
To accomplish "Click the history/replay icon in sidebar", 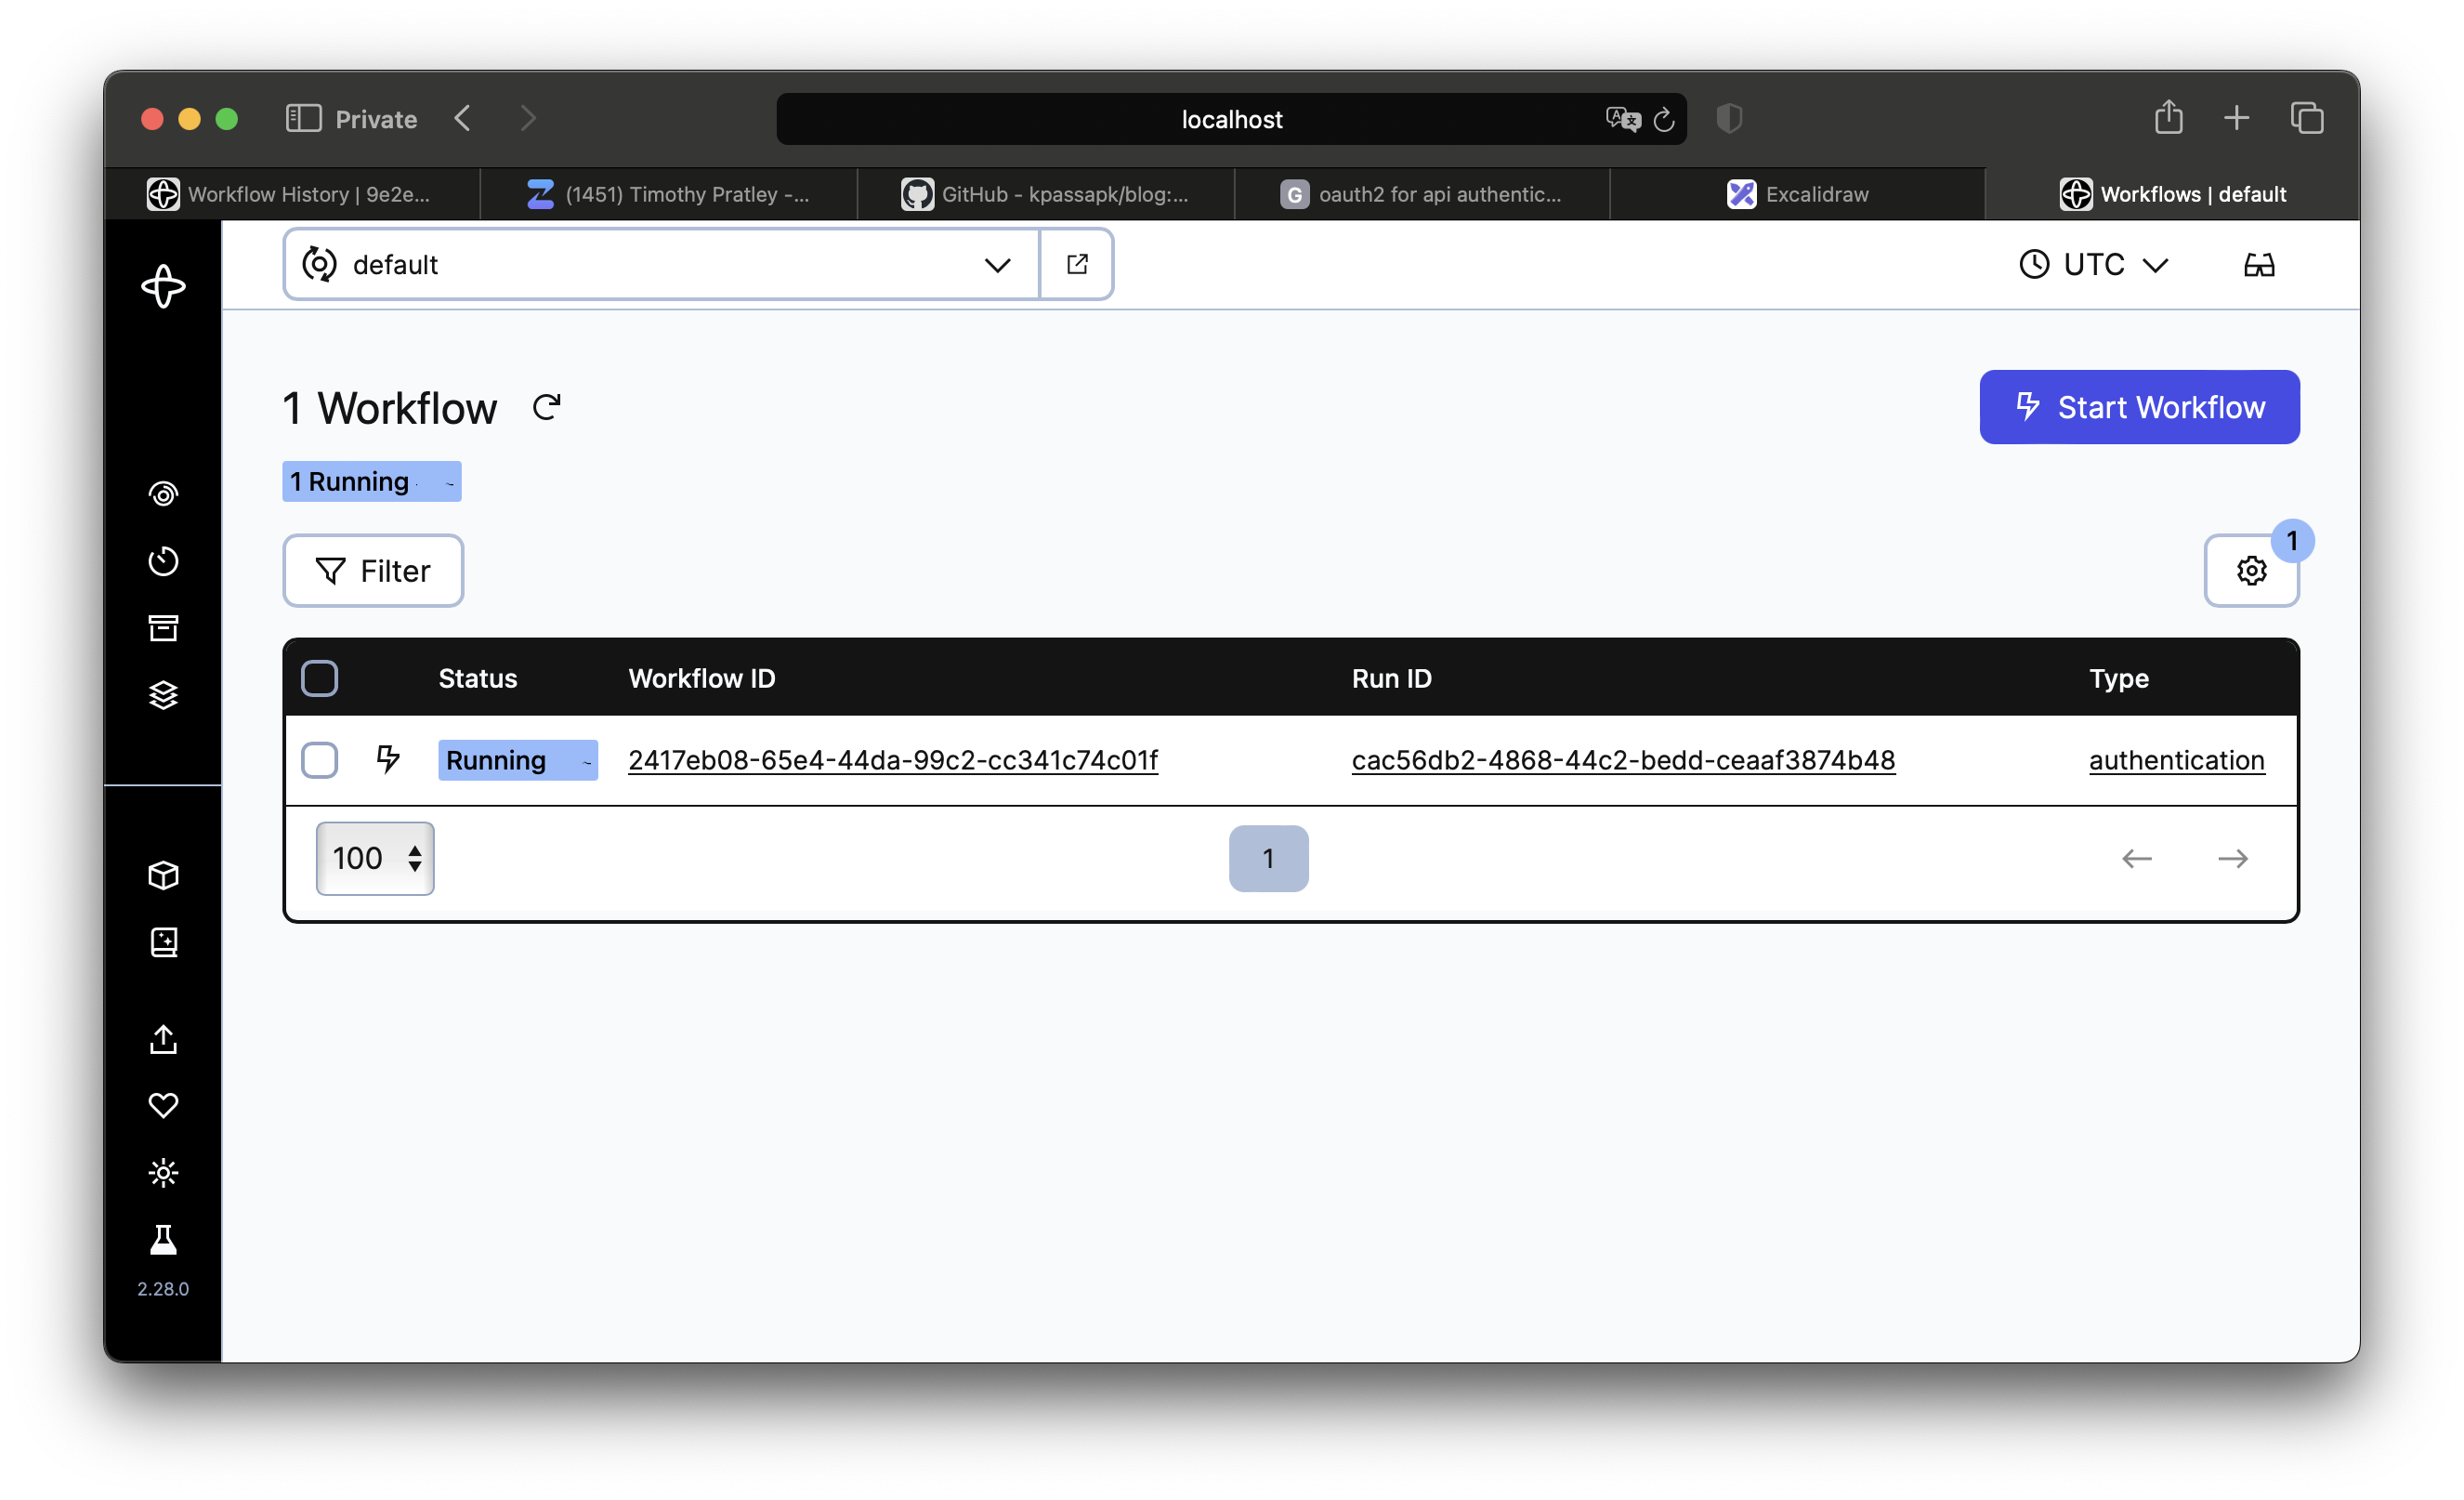I will tap(165, 561).
